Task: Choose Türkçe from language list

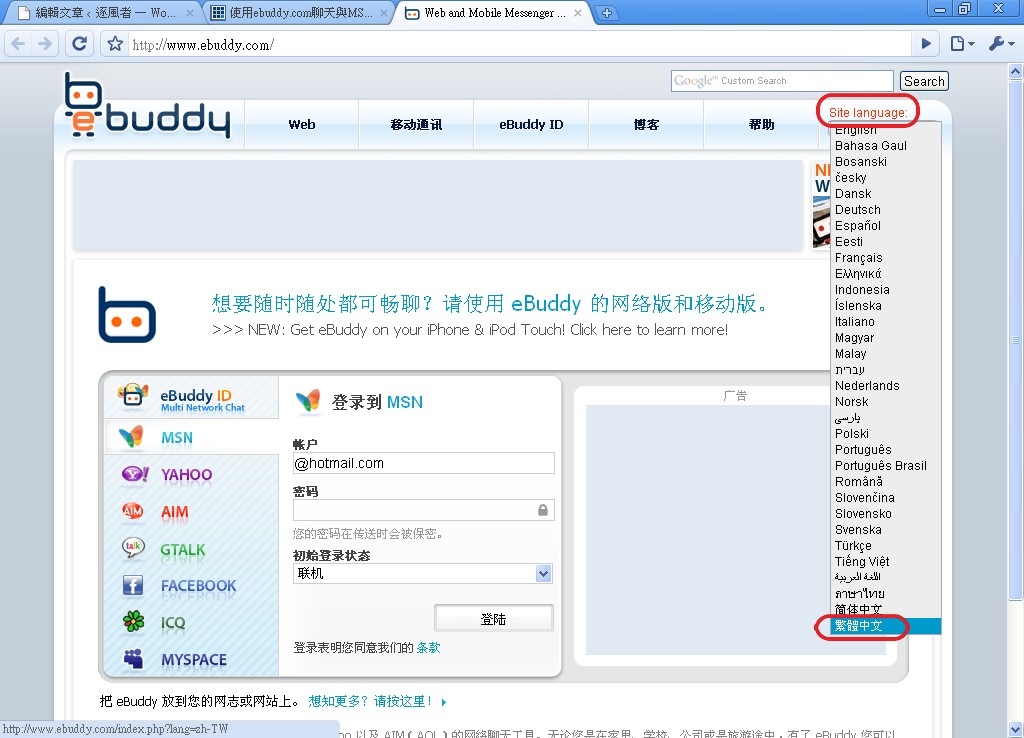Action: tap(886, 545)
